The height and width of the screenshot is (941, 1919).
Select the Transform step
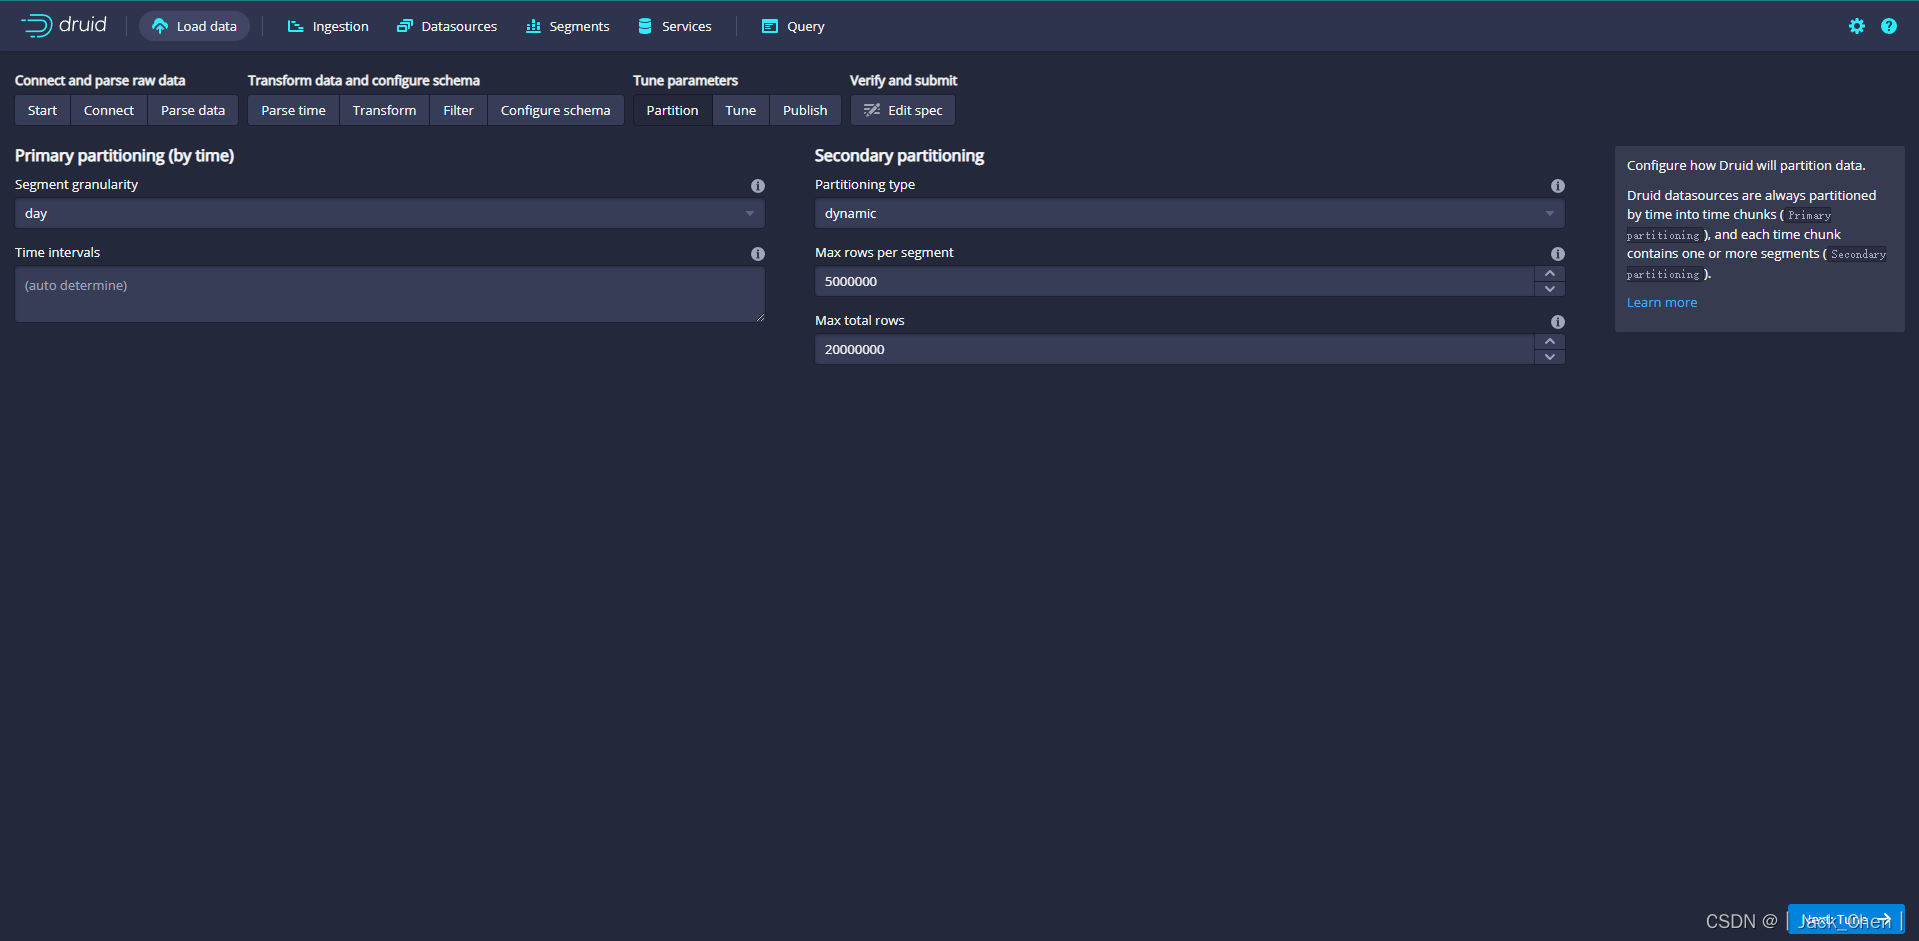pos(384,110)
